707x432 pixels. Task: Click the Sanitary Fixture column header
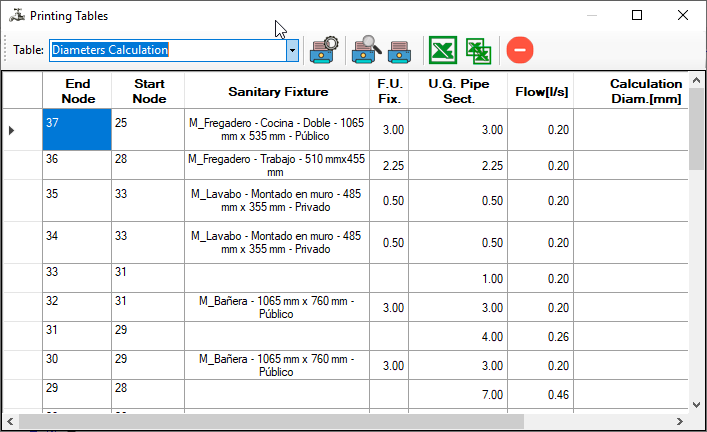[x=277, y=91]
